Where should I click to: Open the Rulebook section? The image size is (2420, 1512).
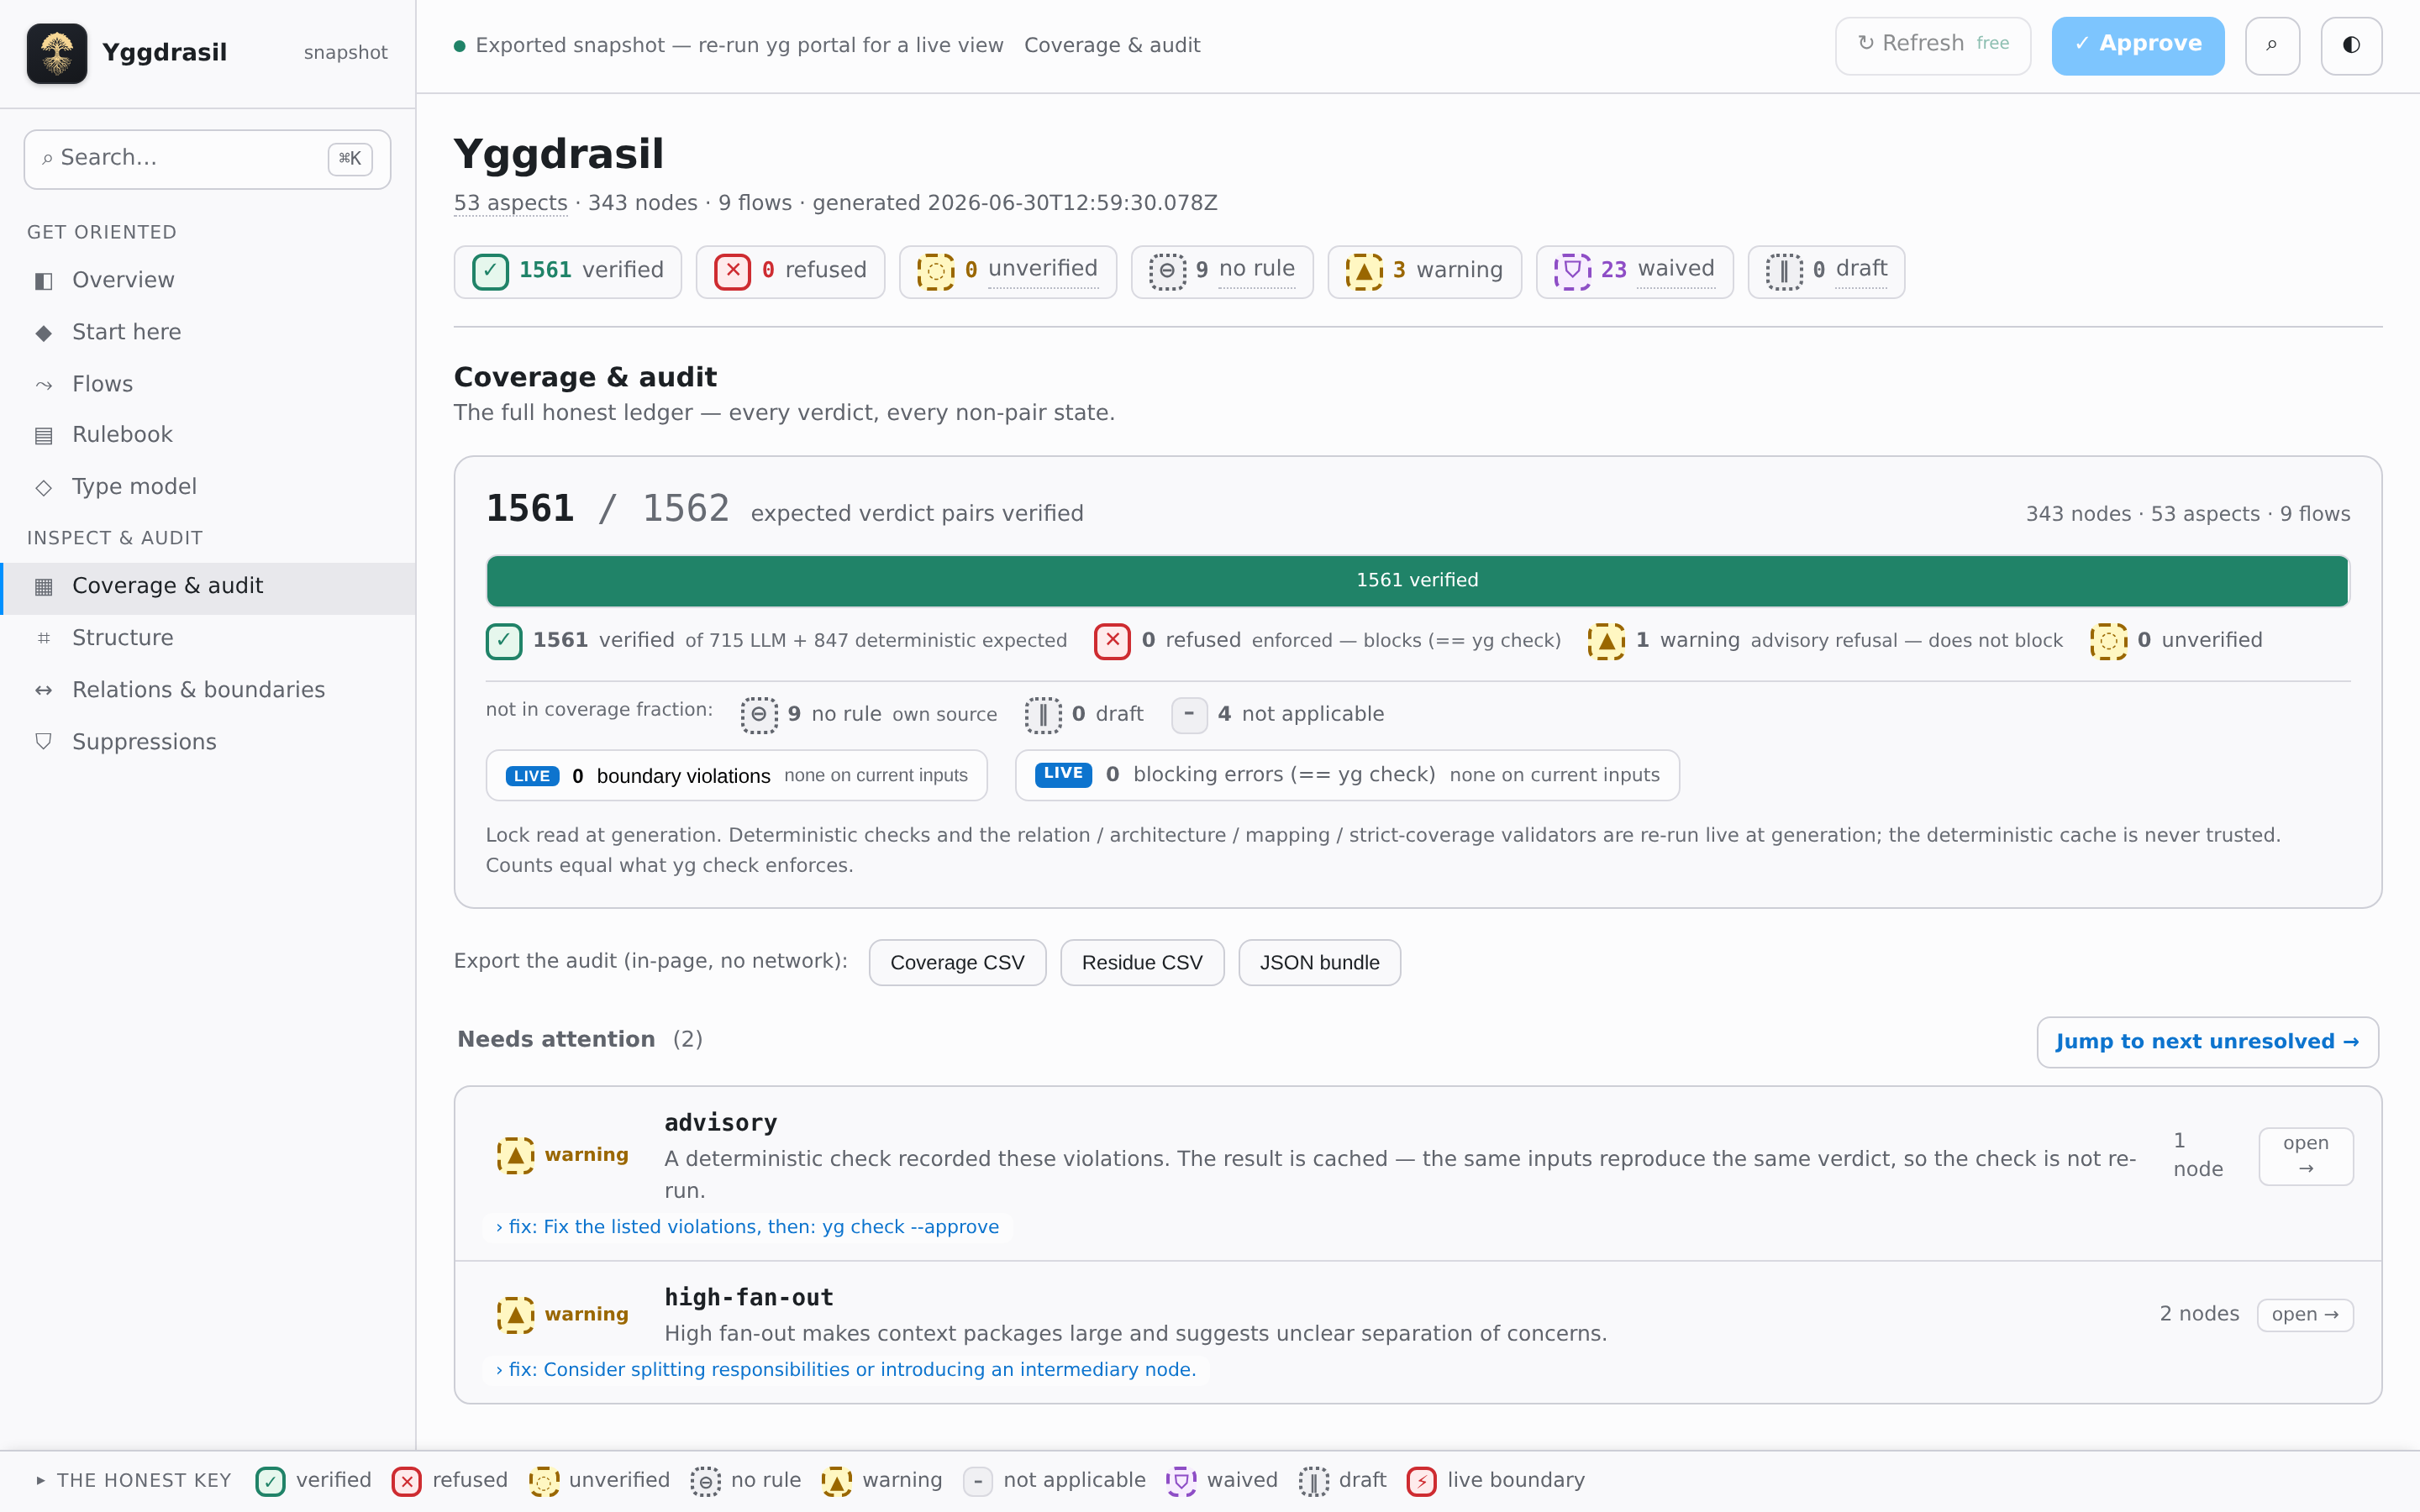208,435
